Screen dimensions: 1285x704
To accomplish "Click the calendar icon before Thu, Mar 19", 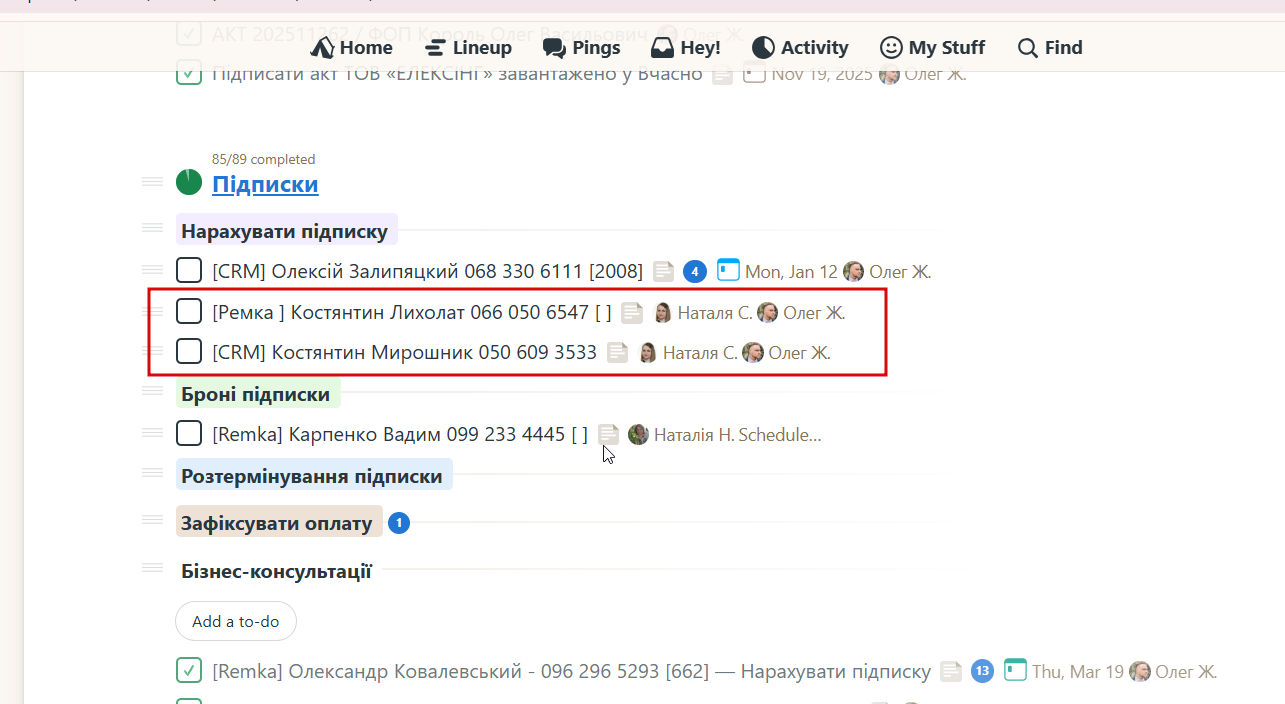I will click(x=1015, y=670).
